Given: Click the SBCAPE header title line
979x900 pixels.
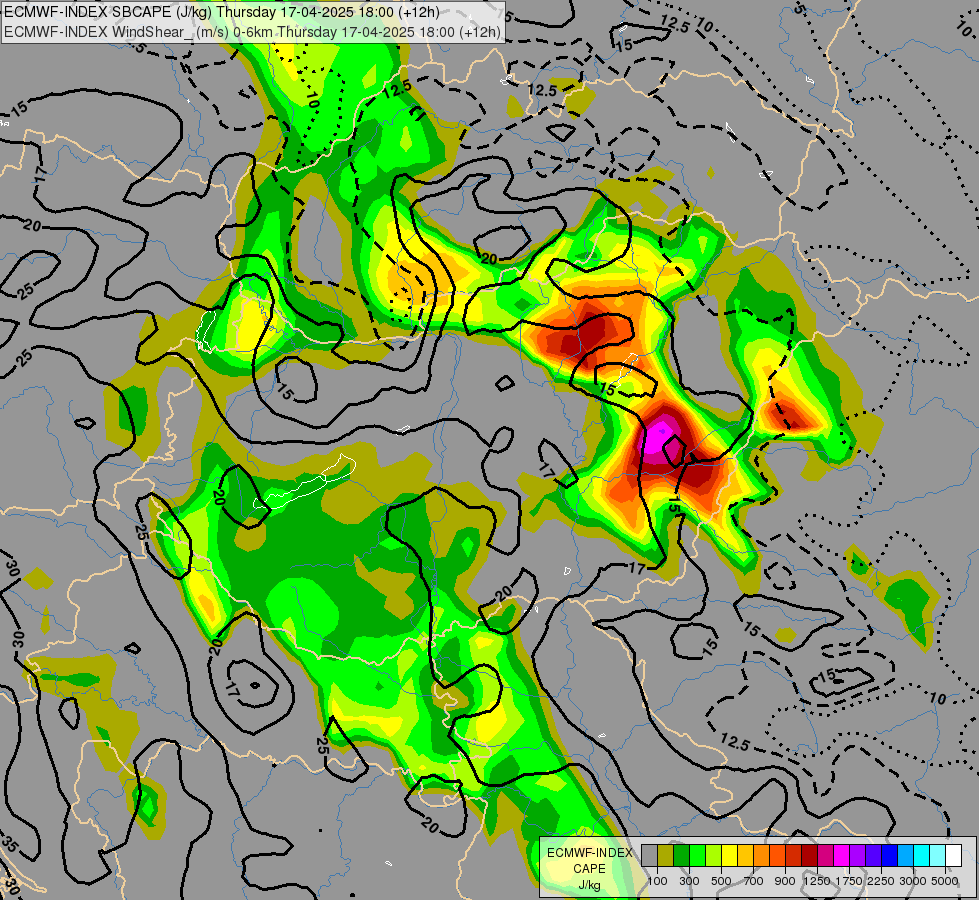Looking at the screenshot, I should tap(222, 12).
